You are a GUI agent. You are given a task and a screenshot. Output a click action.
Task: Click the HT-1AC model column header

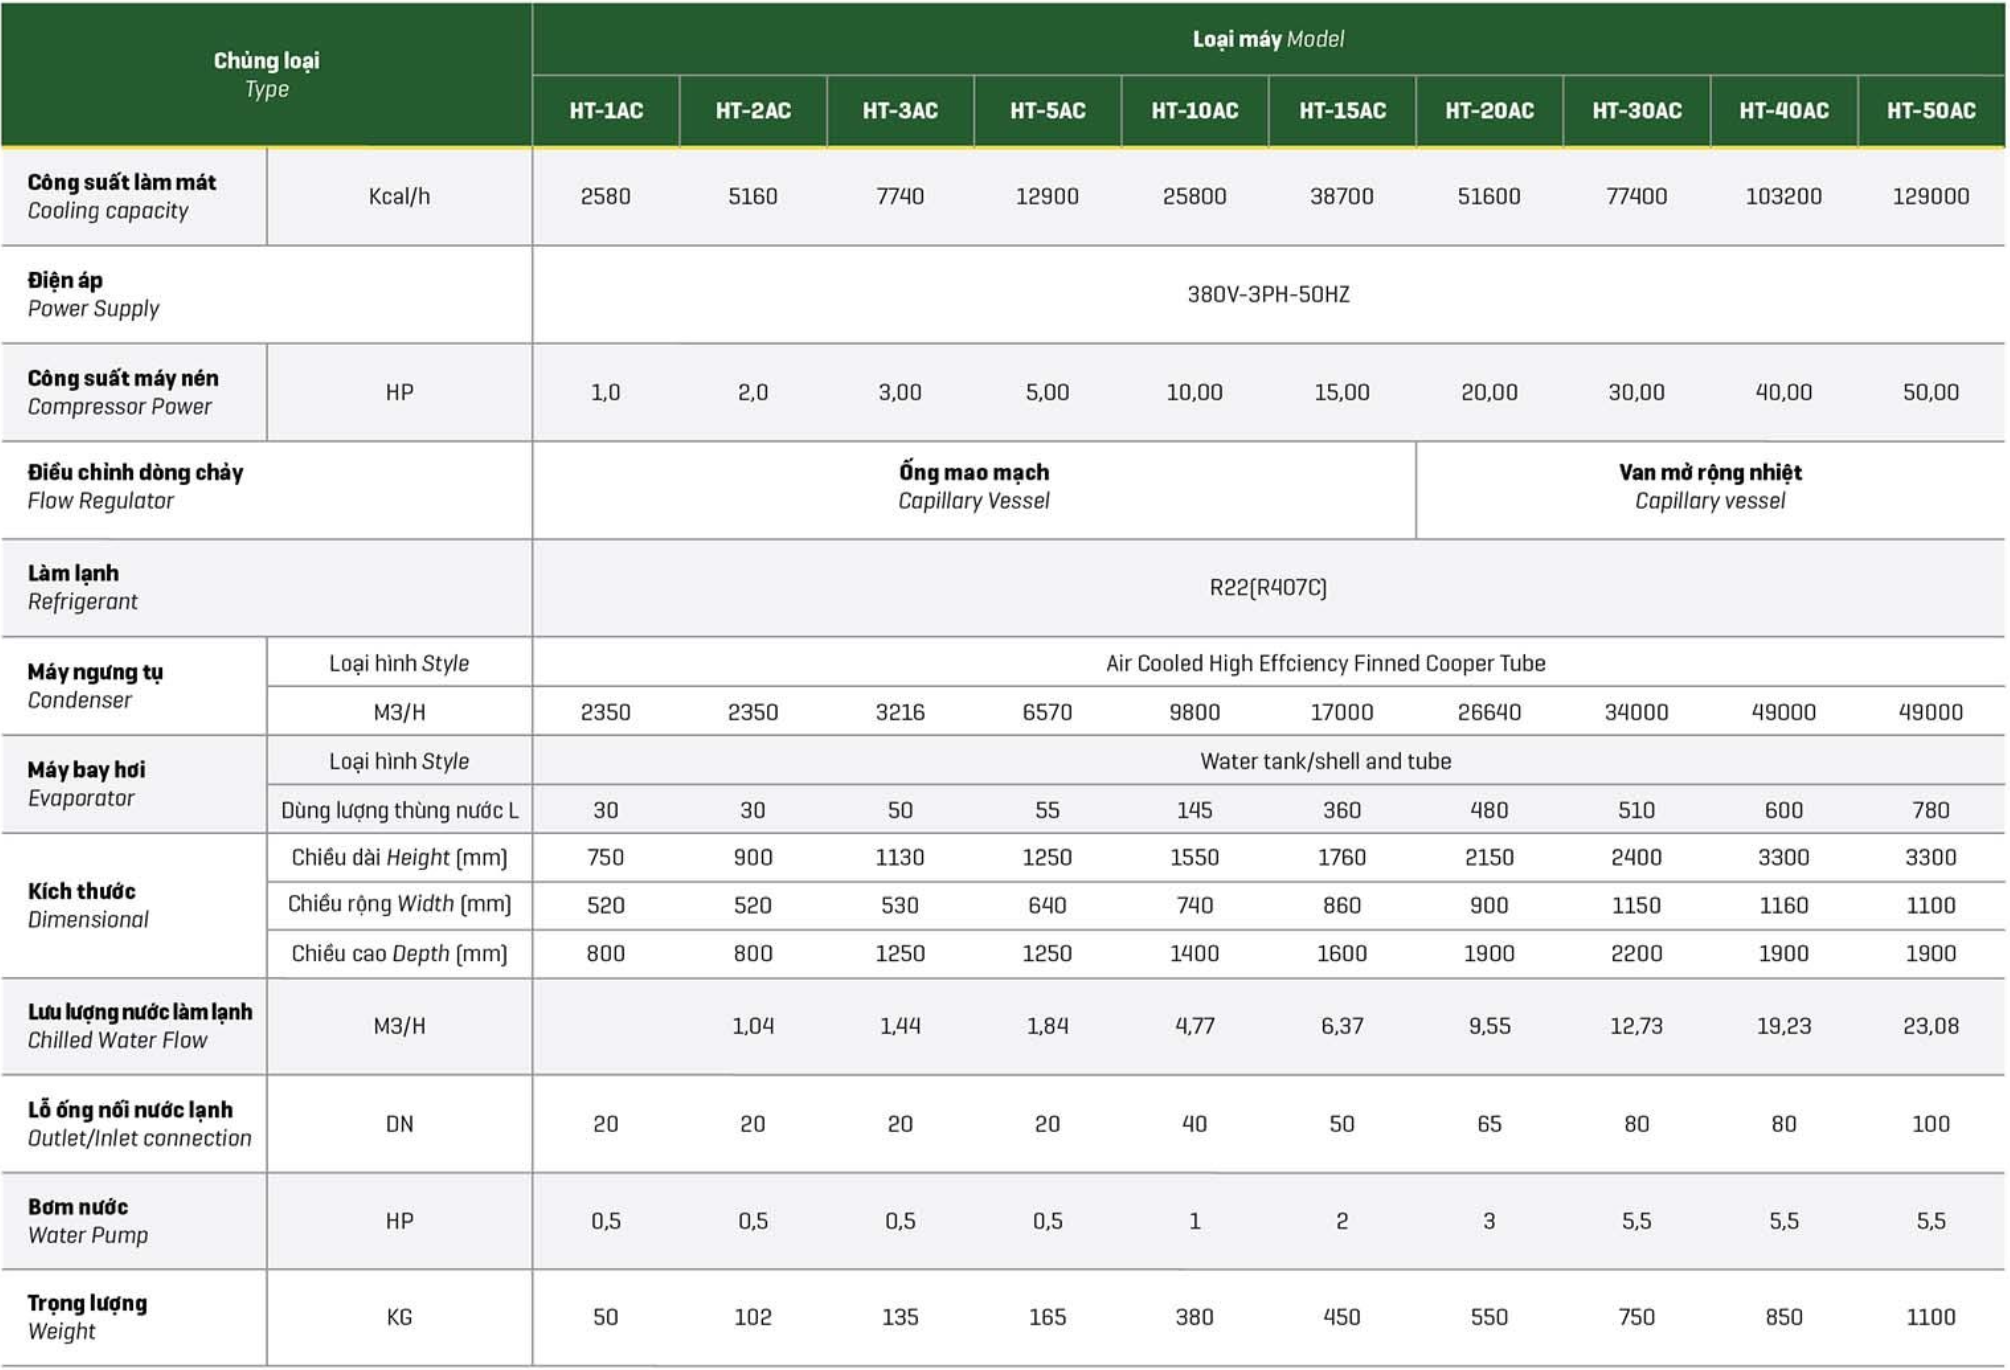605,111
